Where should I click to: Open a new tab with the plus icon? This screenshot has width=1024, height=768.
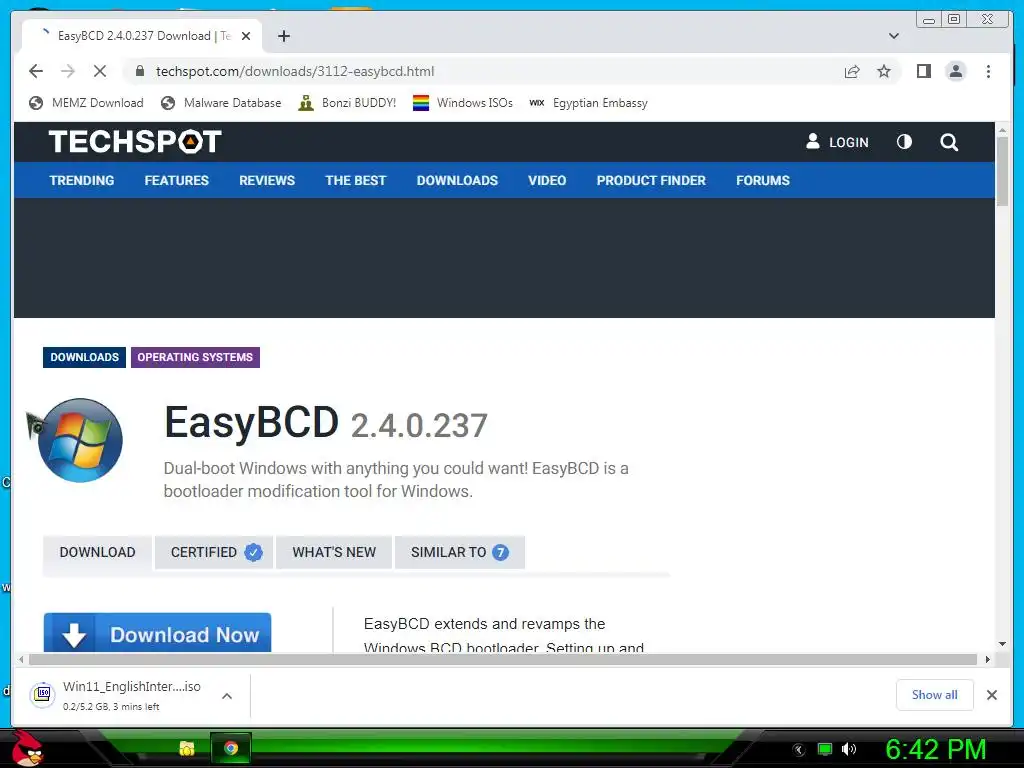(x=283, y=36)
